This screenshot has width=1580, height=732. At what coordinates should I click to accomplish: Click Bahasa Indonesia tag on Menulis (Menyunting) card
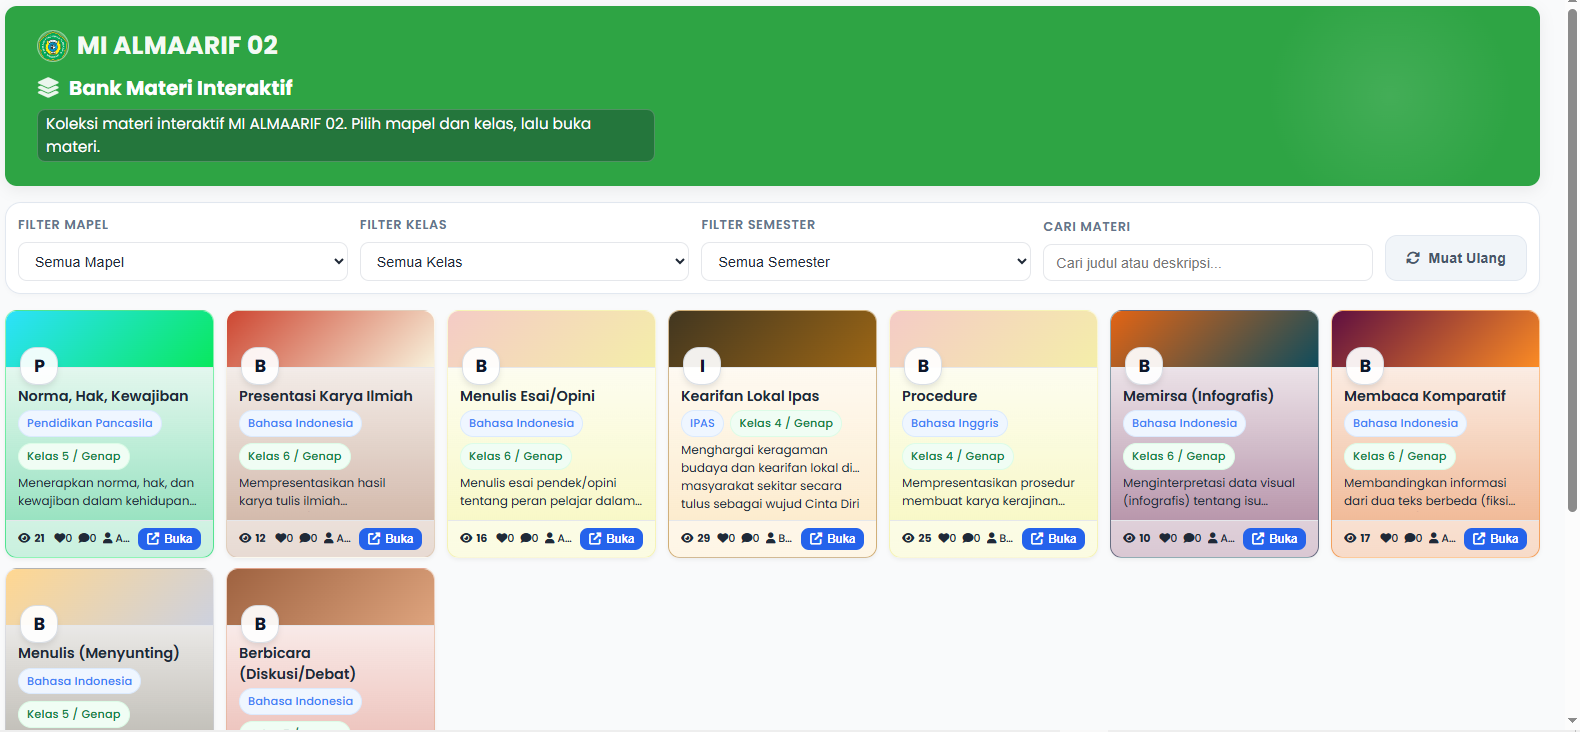[80, 681]
